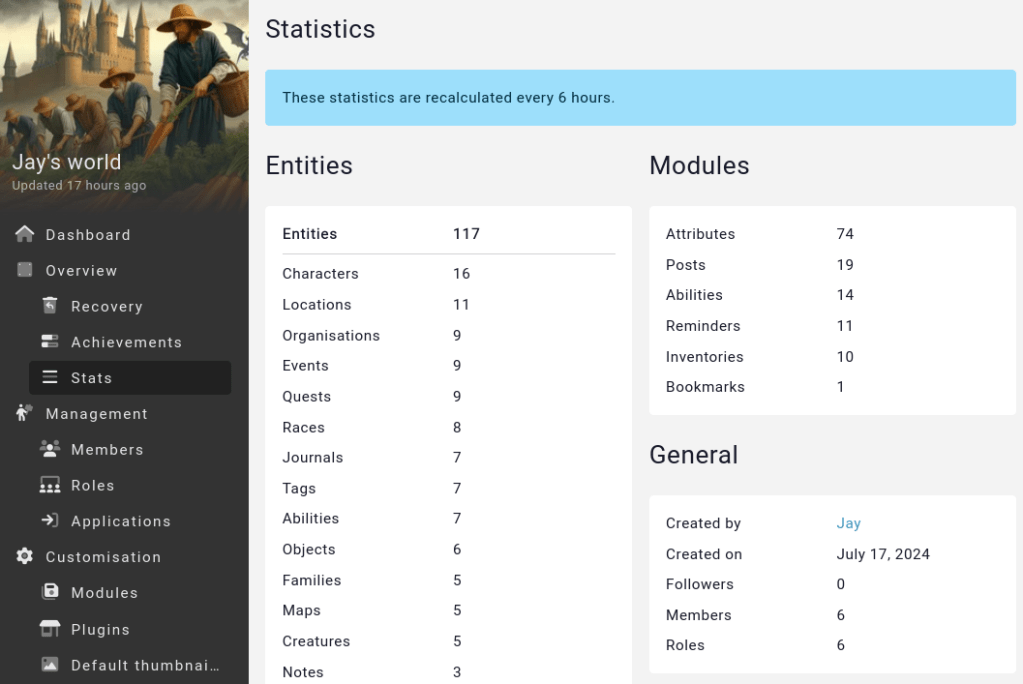This screenshot has width=1023, height=684.
Task: Click the Plugins icon
Action: (x=49, y=629)
